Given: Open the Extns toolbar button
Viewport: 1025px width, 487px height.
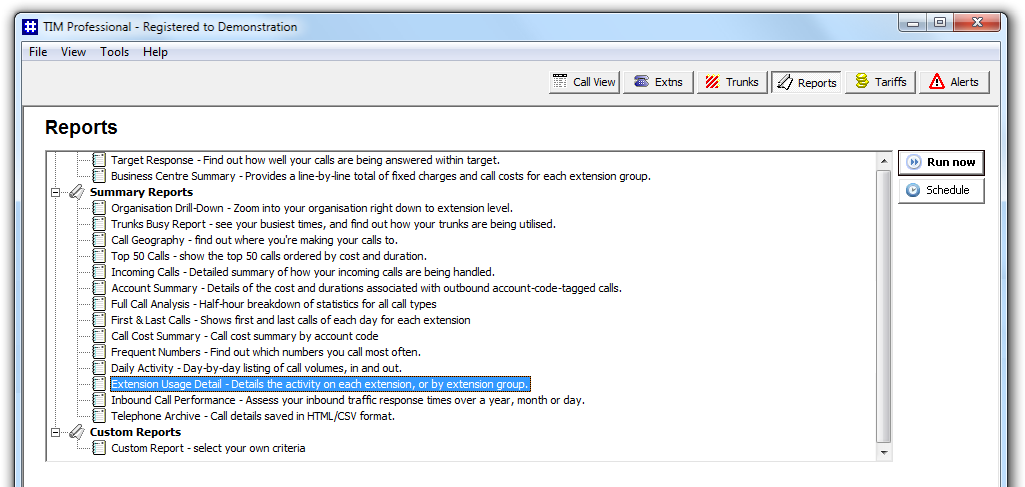Looking at the screenshot, I should pyautogui.click(x=658, y=82).
